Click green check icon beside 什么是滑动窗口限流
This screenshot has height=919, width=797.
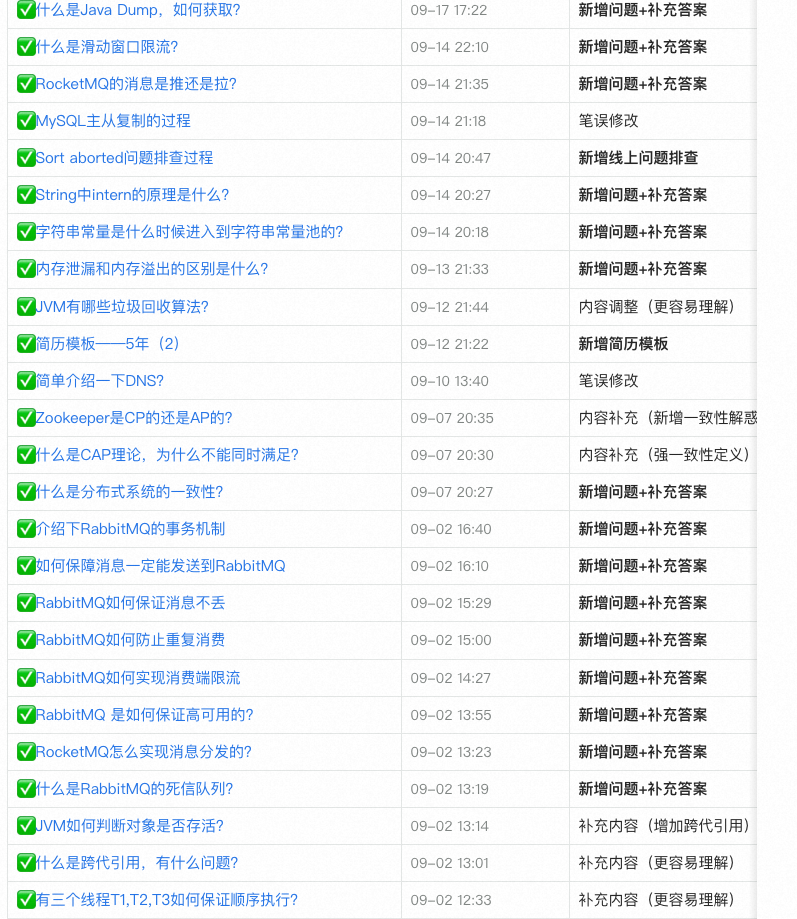[x=26, y=47]
